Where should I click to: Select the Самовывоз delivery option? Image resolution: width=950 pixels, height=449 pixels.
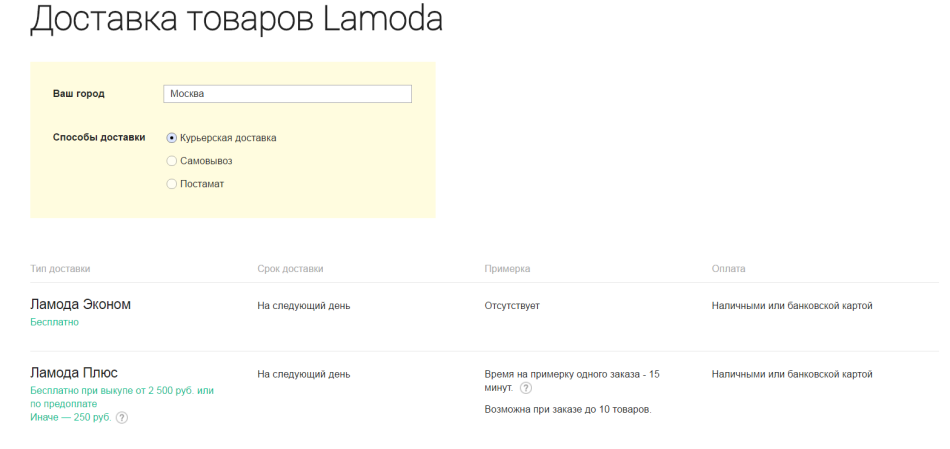point(171,161)
